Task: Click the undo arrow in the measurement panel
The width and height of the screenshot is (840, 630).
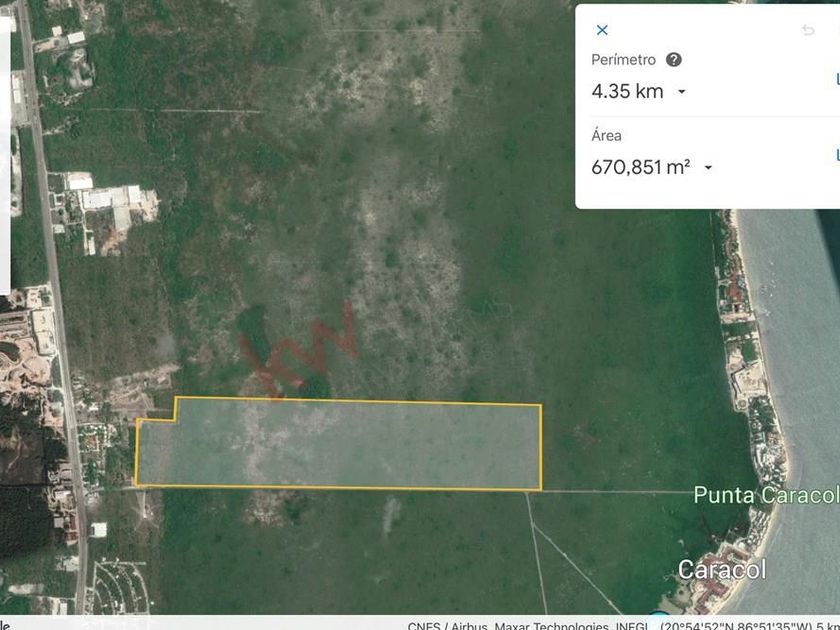Action: coord(808,30)
